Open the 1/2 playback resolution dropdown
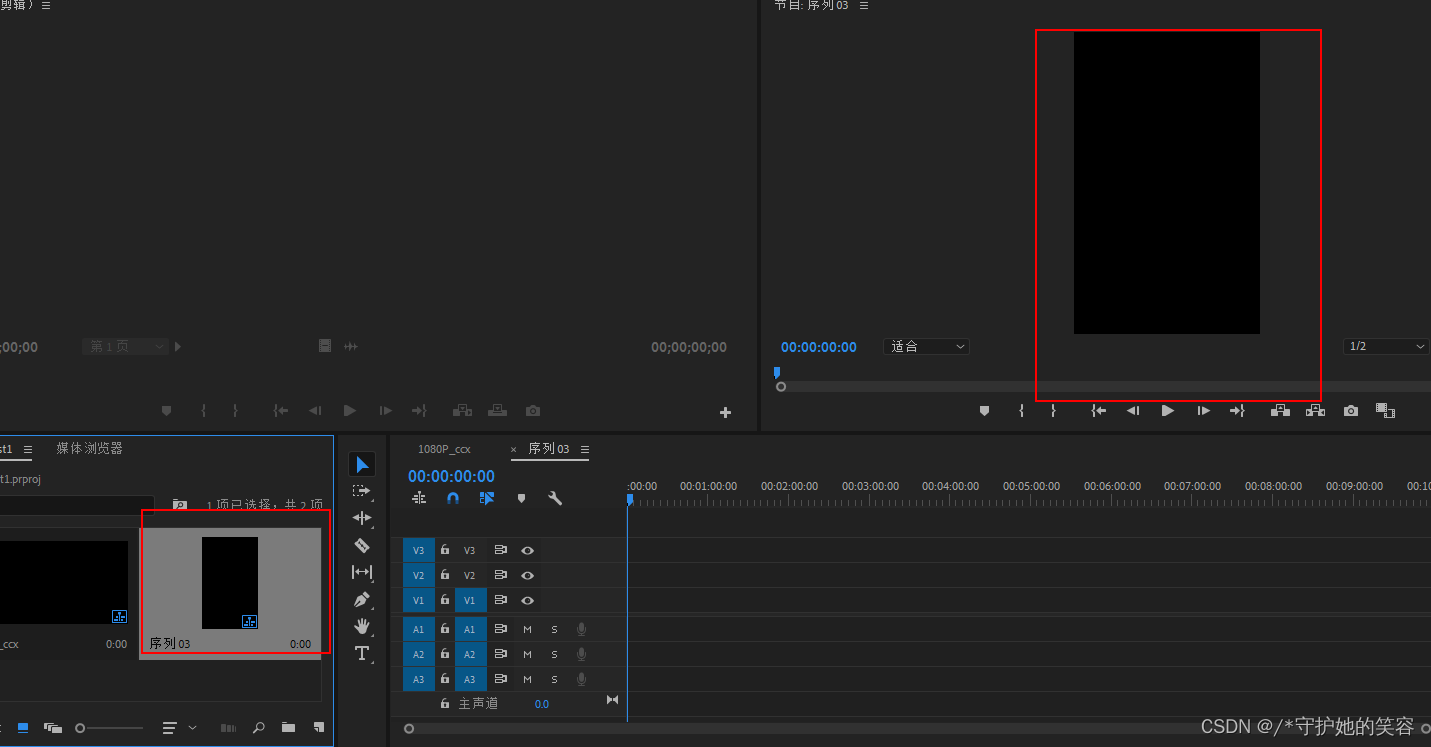Screen dimensions: 1431x747 (x=1386, y=346)
